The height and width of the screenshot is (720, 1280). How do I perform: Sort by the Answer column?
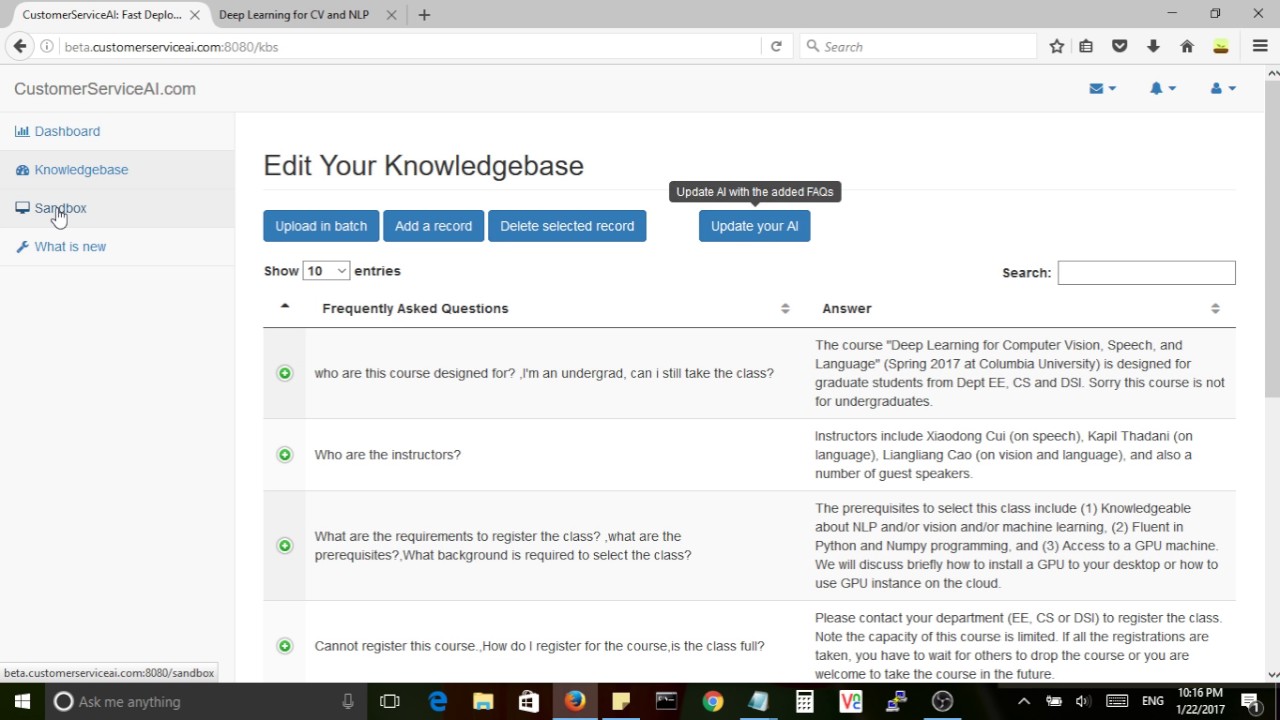tap(1021, 309)
